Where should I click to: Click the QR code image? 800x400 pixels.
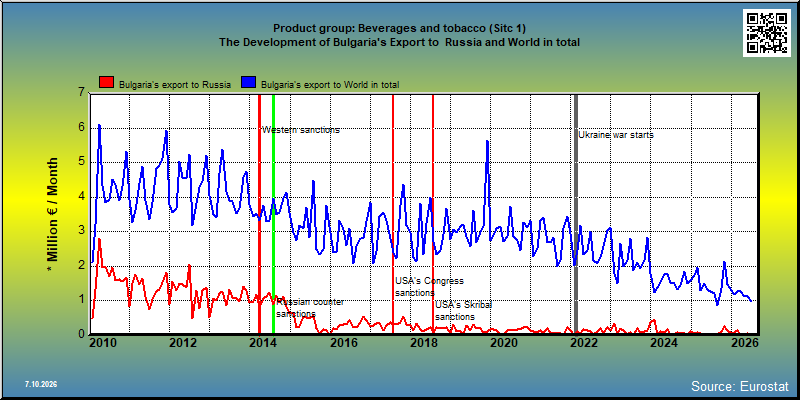point(768,33)
